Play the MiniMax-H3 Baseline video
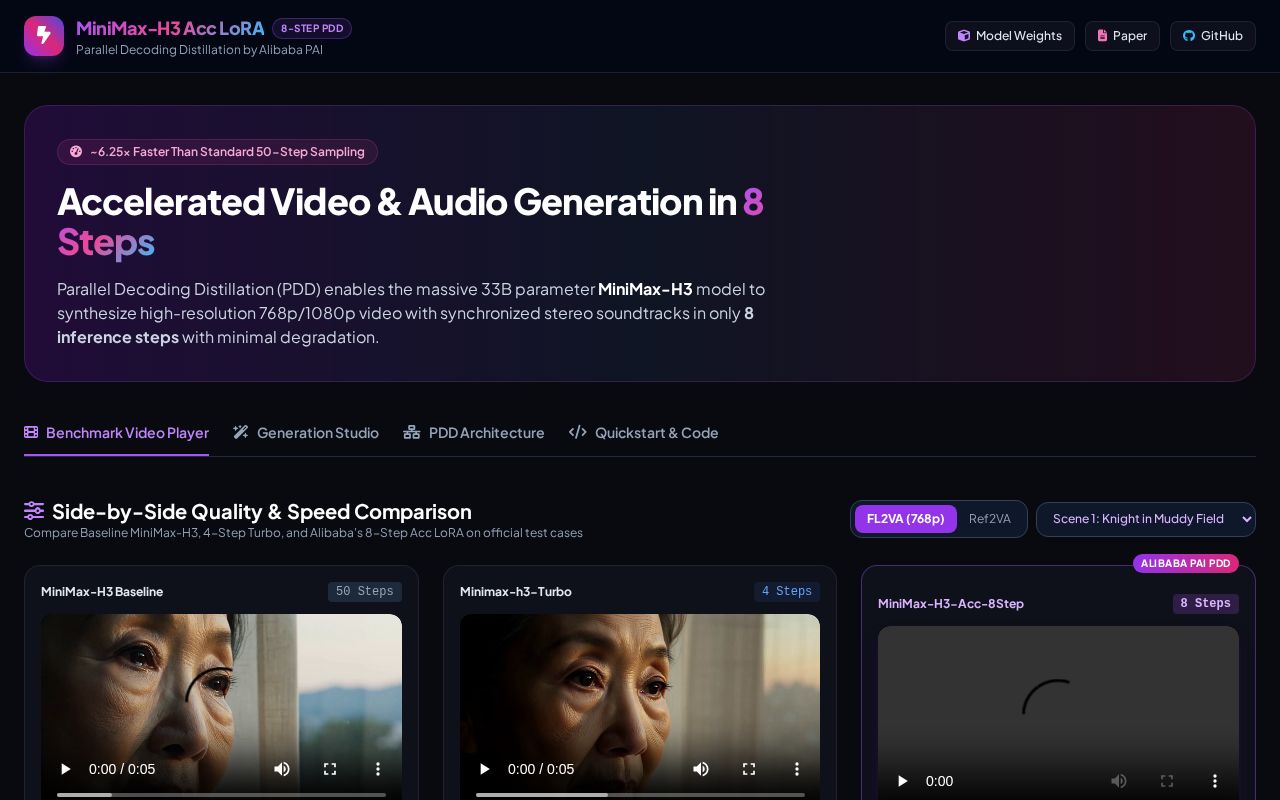This screenshot has height=800, width=1280. point(66,769)
